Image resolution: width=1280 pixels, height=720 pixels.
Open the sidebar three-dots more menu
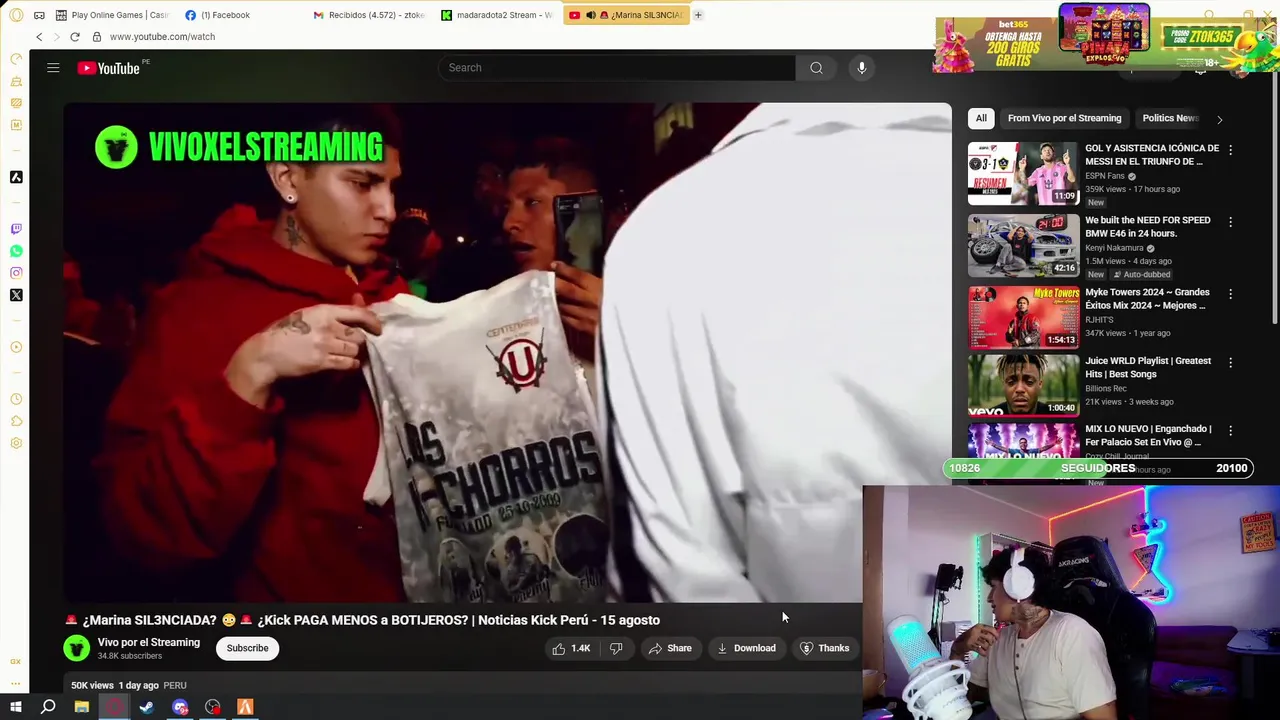tap(16, 685)
